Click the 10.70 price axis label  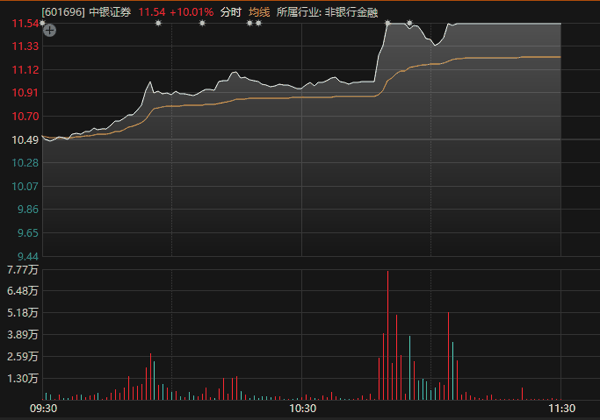25,116
